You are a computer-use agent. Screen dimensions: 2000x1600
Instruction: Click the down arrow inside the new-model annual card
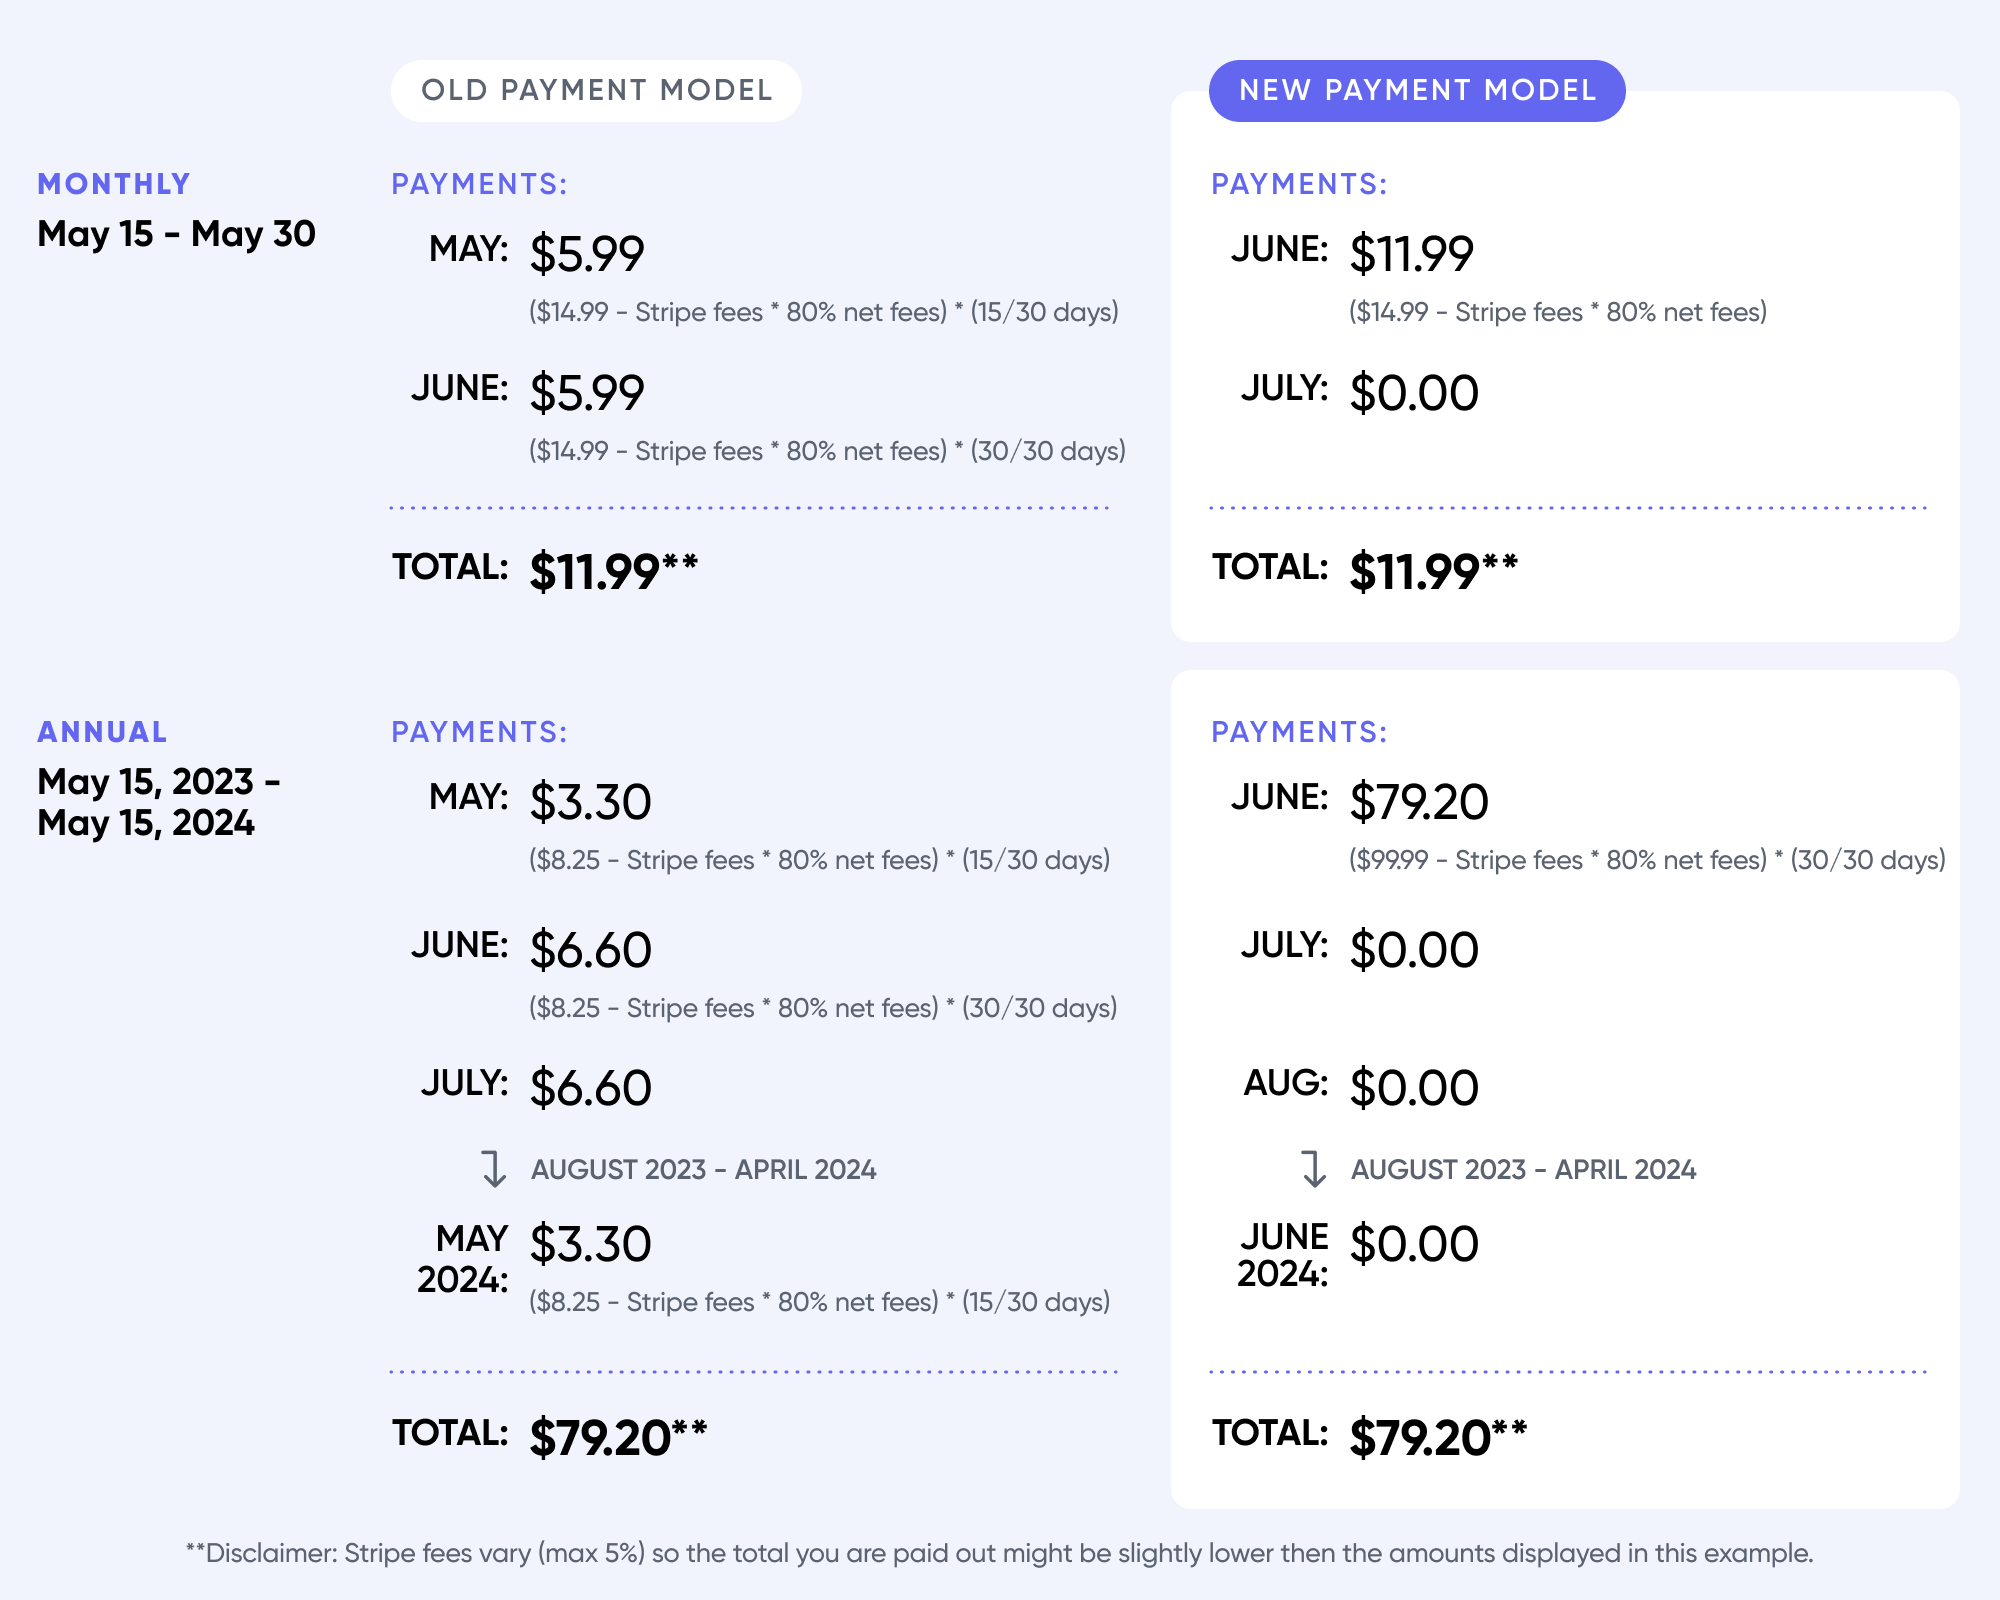click(x=1314, y=1169)
